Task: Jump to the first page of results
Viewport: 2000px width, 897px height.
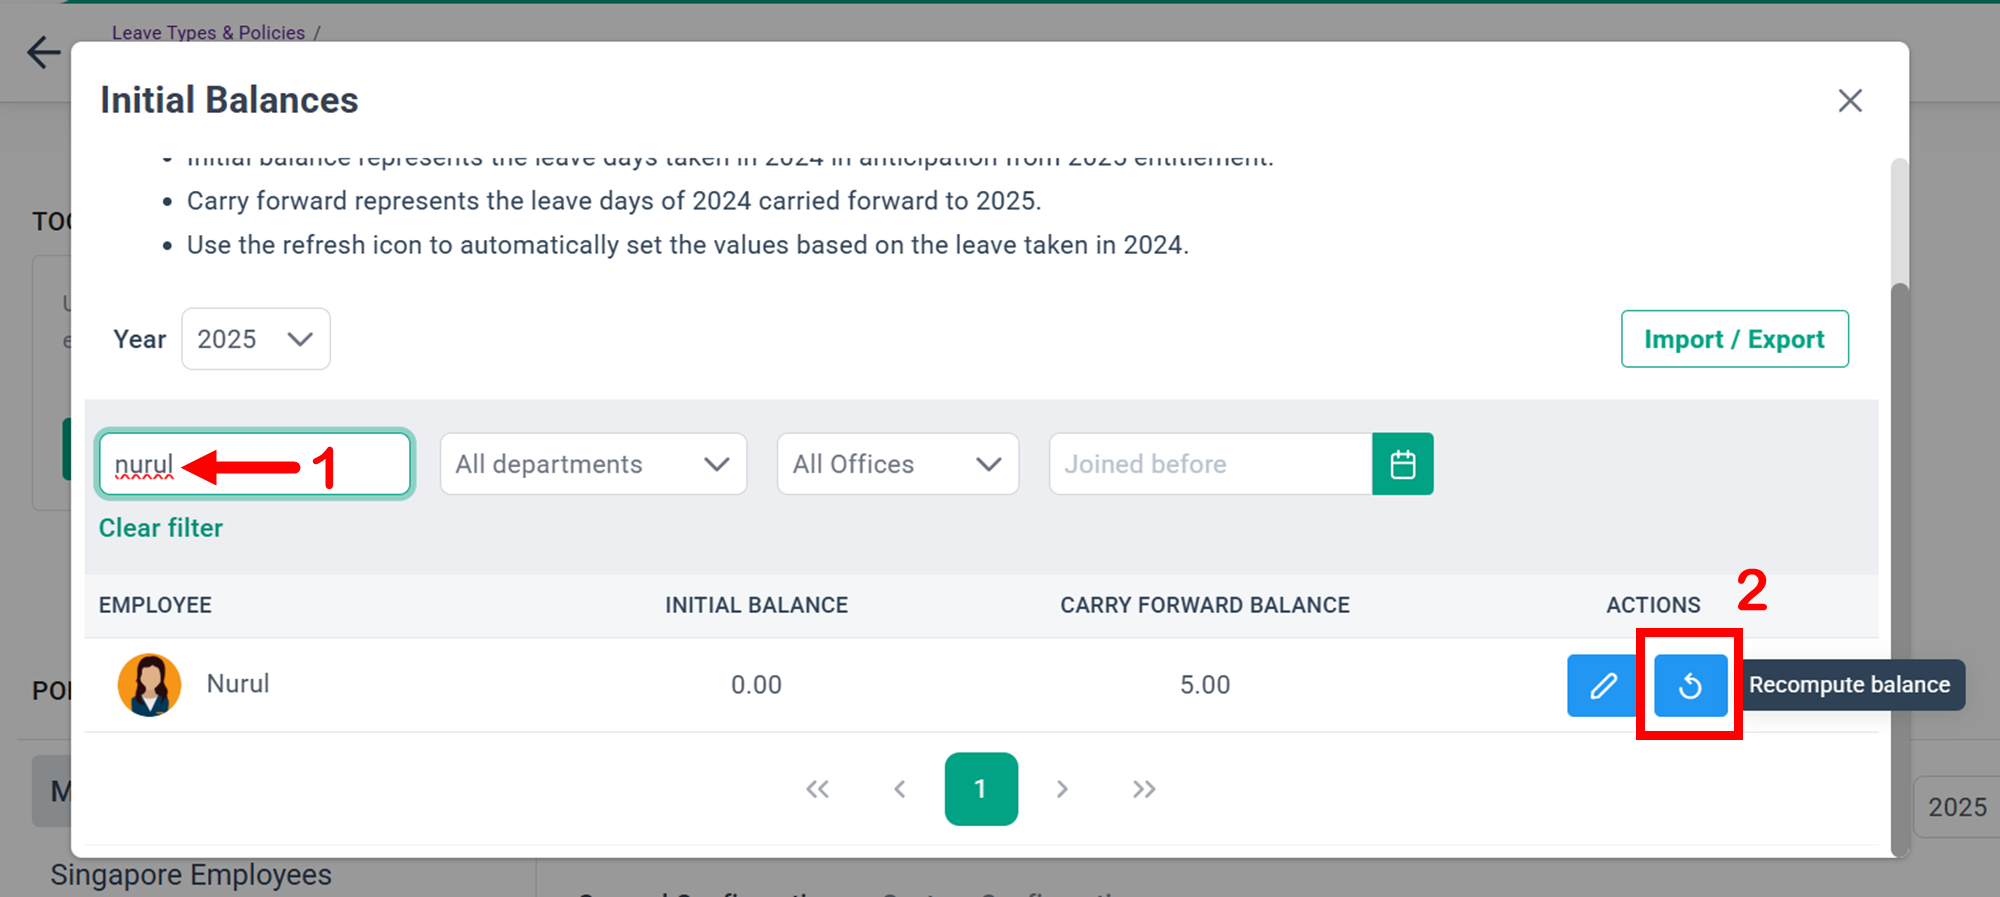Action: [x=817, y=789]
